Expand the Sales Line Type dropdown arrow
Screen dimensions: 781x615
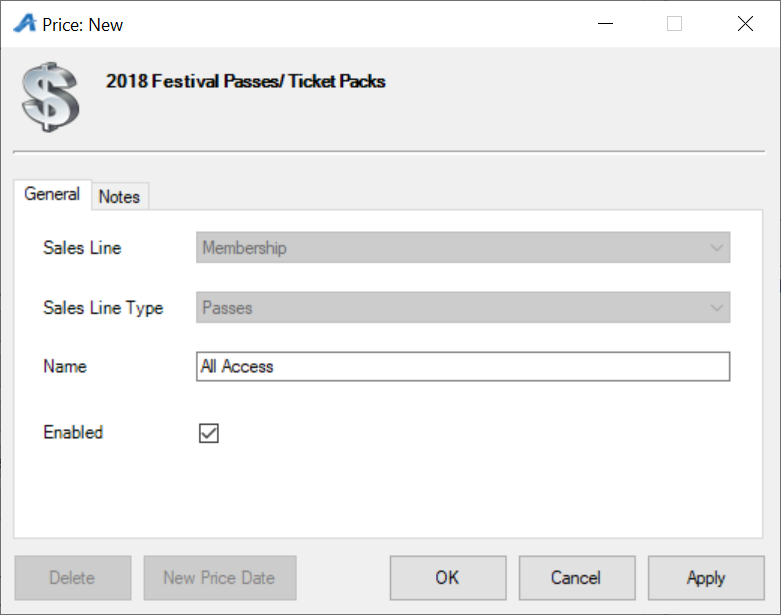(717, 307)
